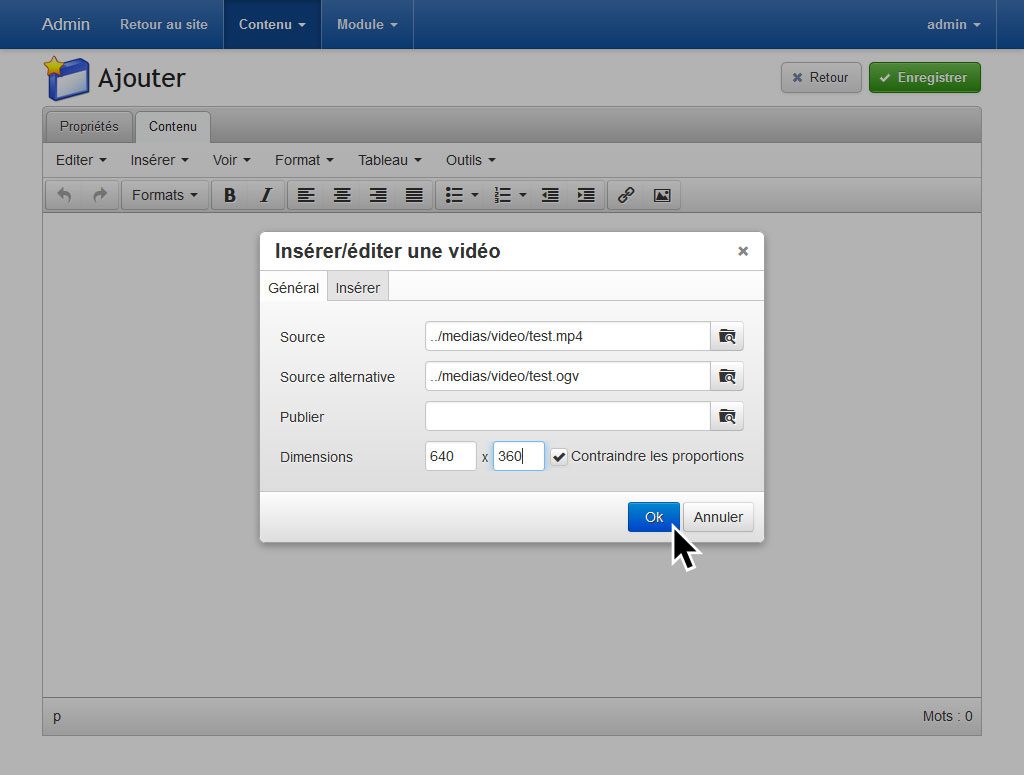Switch to the Insérer tab in dialog
The width and height of the screenshot is (1024, 775).
[x=357, y=288]
